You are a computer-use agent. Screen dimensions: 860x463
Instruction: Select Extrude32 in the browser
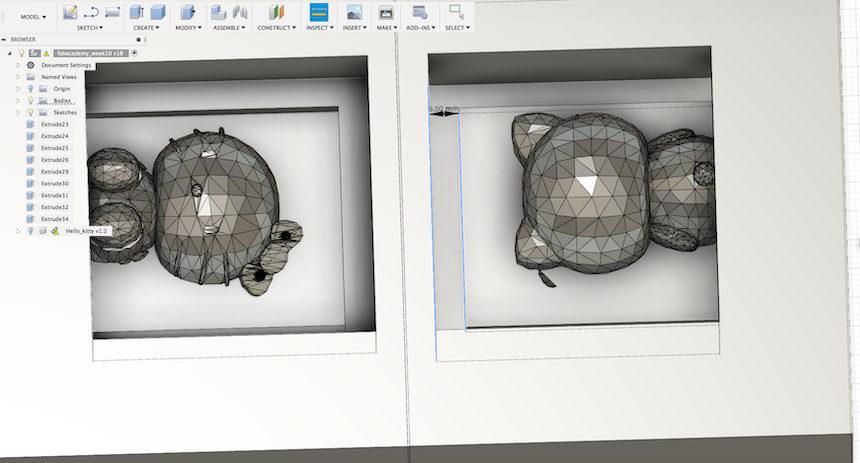pos(55,207)
